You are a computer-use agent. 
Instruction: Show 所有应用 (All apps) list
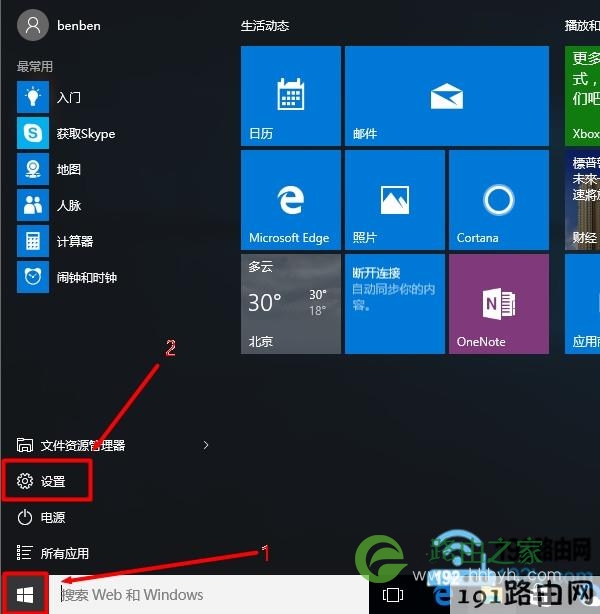click(x=53, y=553)
